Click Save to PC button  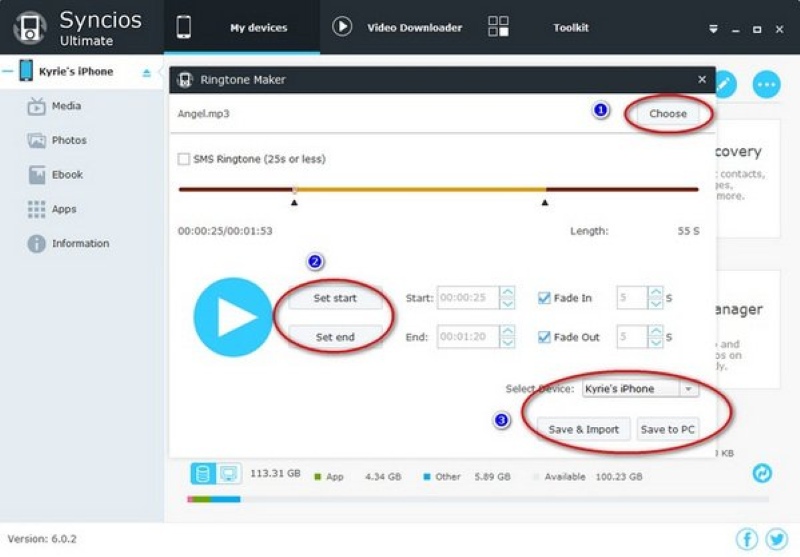[x=667, y=429]
